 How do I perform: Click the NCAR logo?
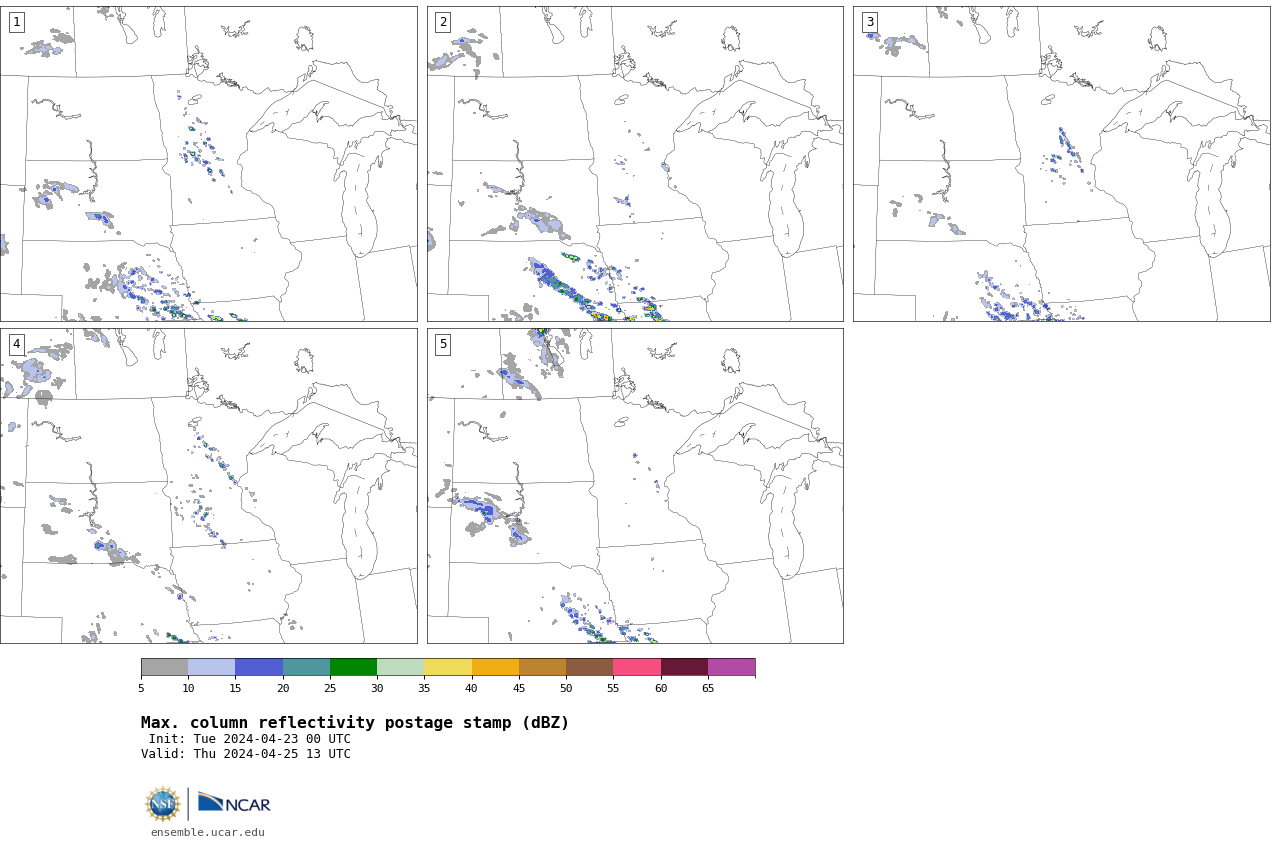(234, 803)
